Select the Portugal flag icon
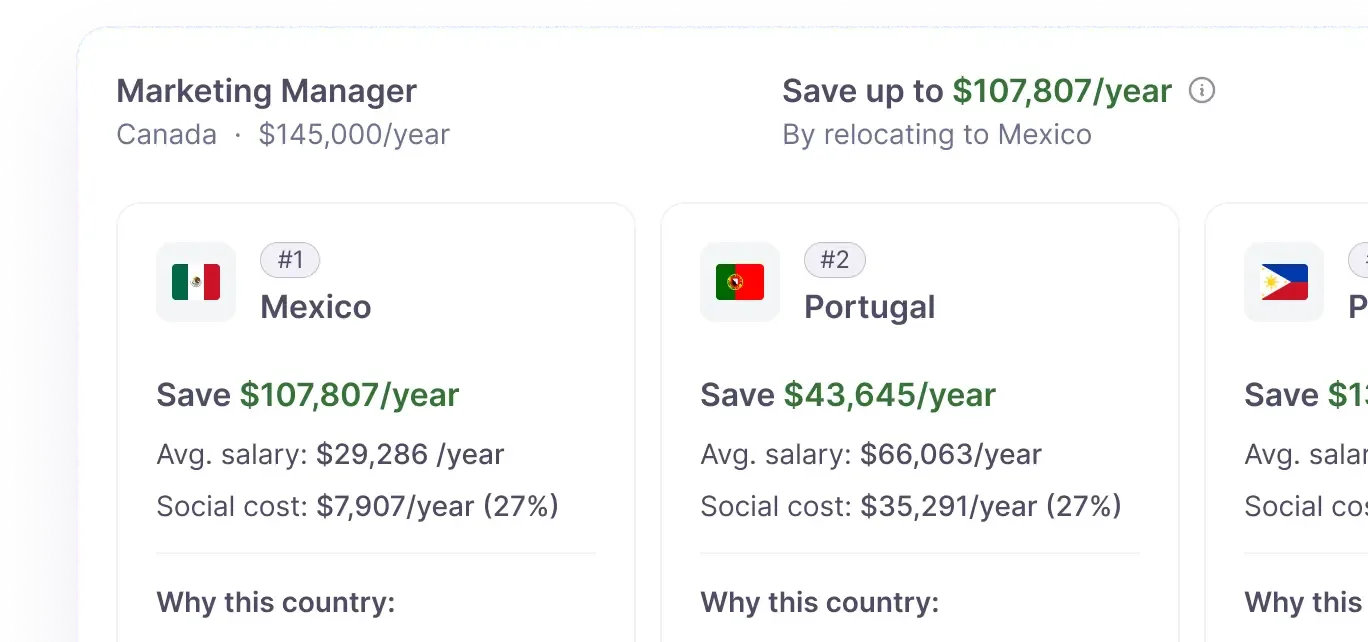 point(740,282)
